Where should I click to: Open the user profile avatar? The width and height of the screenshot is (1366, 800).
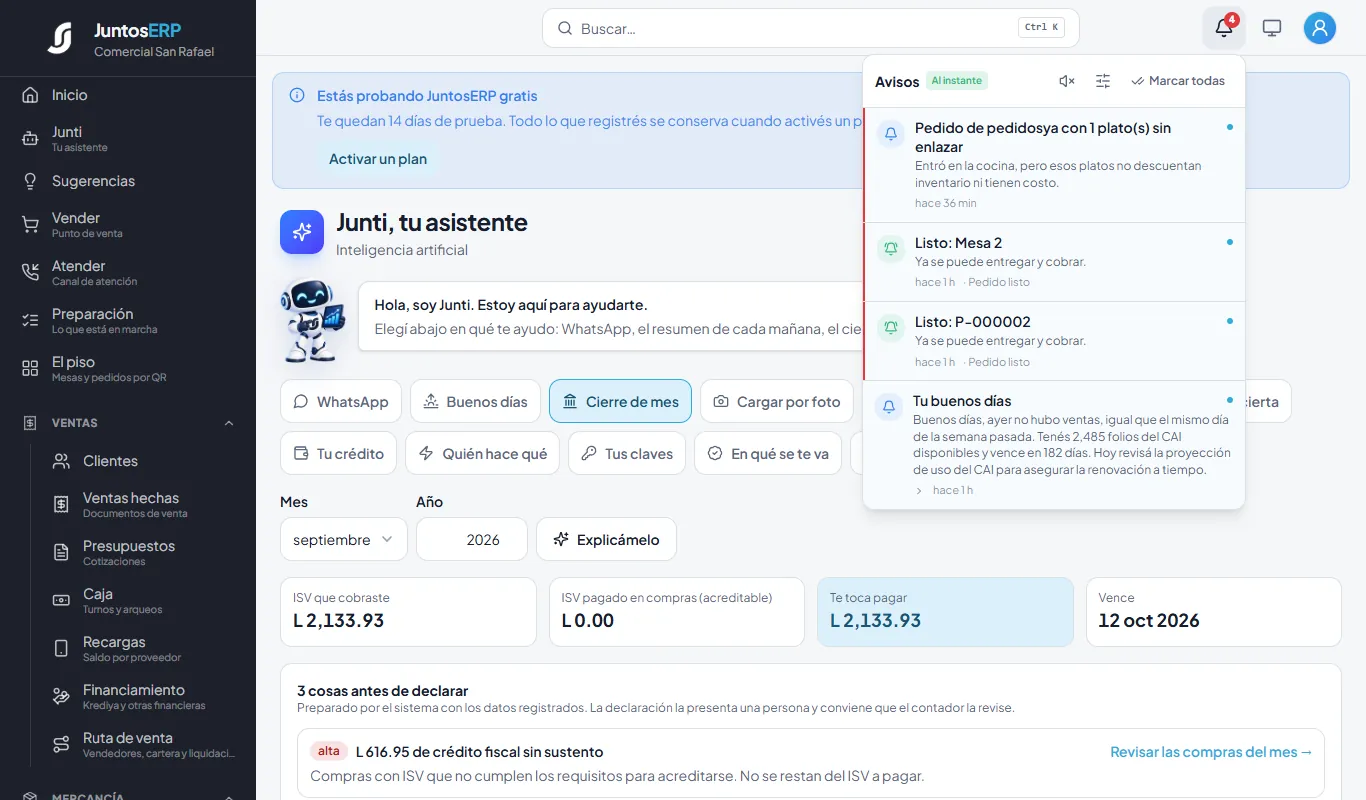pos(1320,28)
